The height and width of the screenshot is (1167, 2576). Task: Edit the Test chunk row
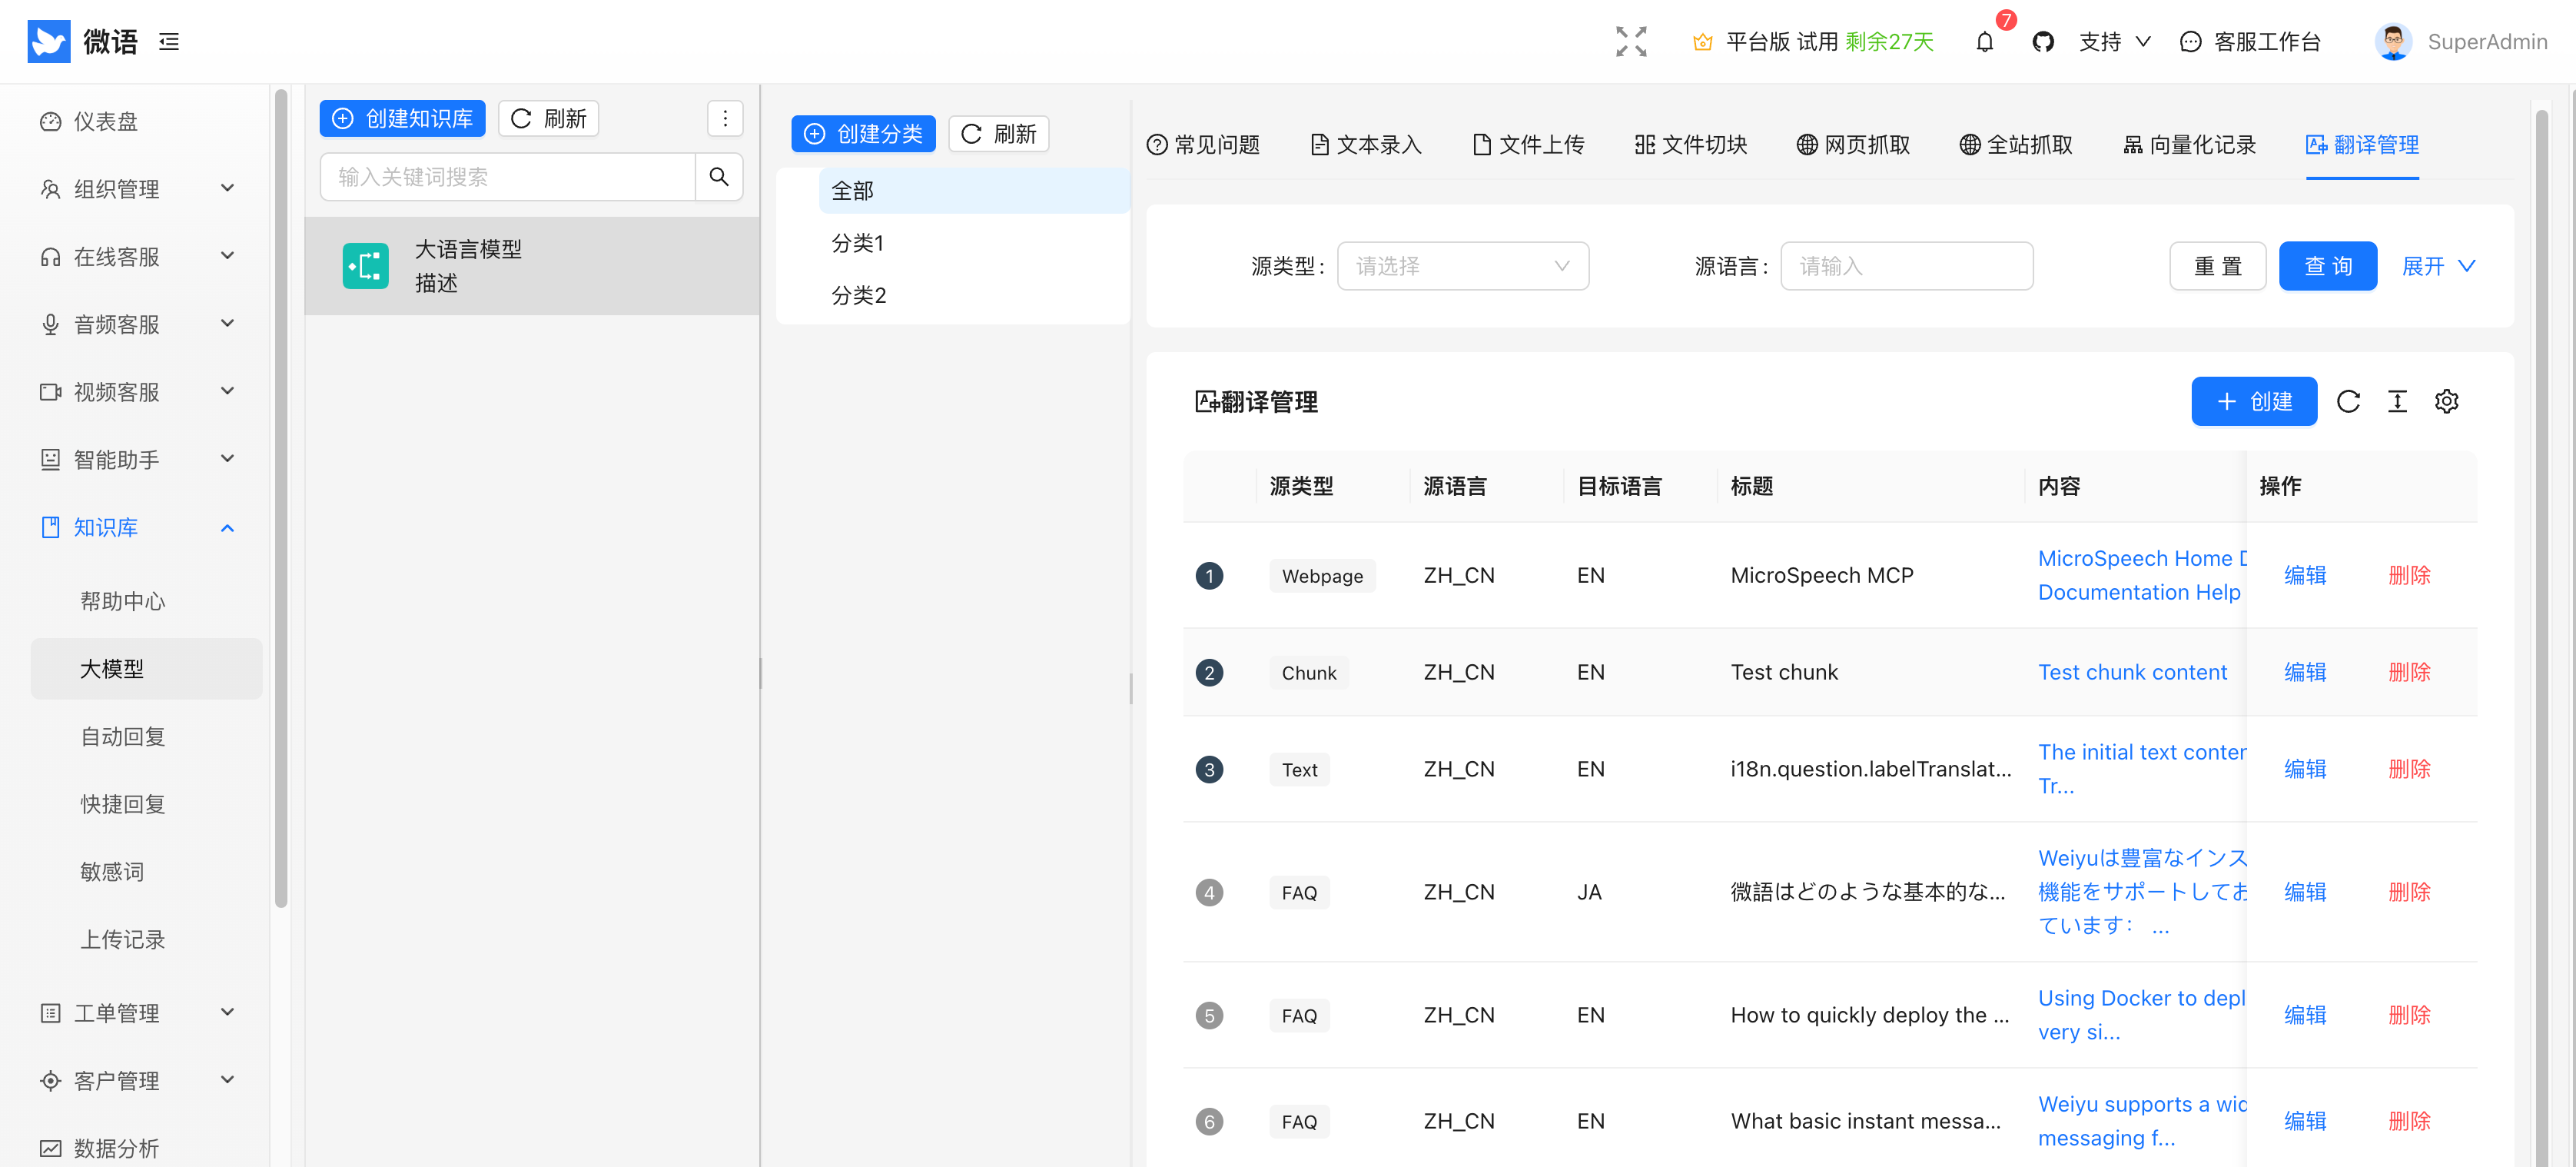(x=2305, y=672)
